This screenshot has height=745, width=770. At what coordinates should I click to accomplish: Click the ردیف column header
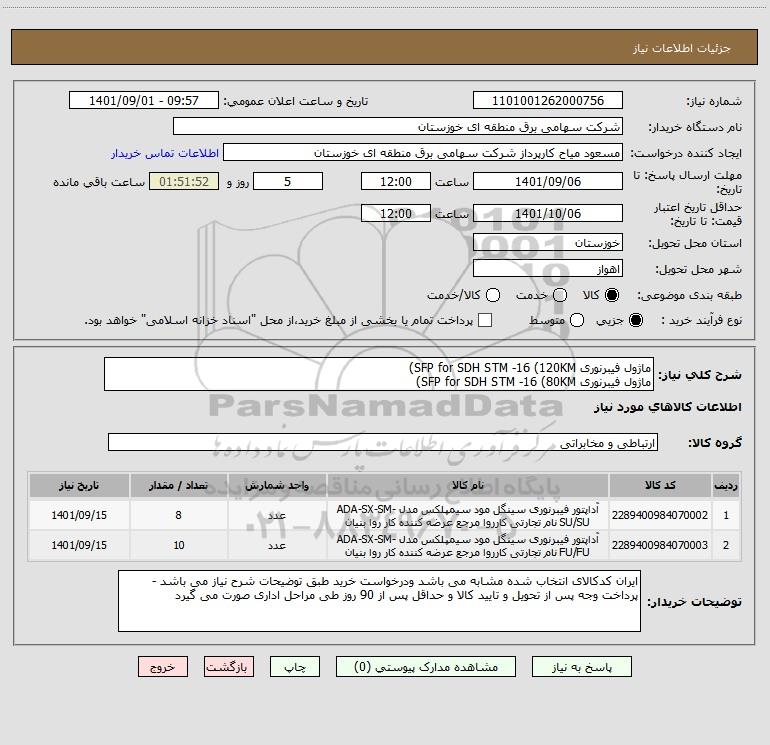pos(726,486)
